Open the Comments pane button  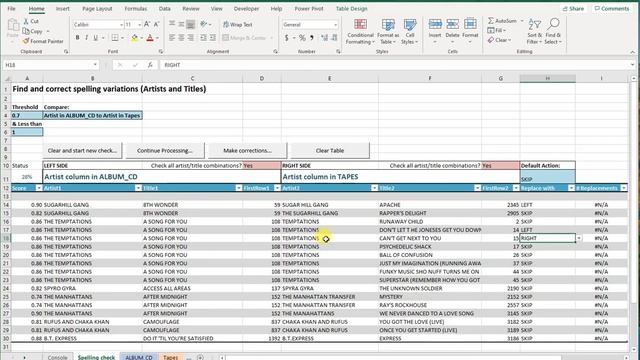pyautogui.click(x=612, y=9)
